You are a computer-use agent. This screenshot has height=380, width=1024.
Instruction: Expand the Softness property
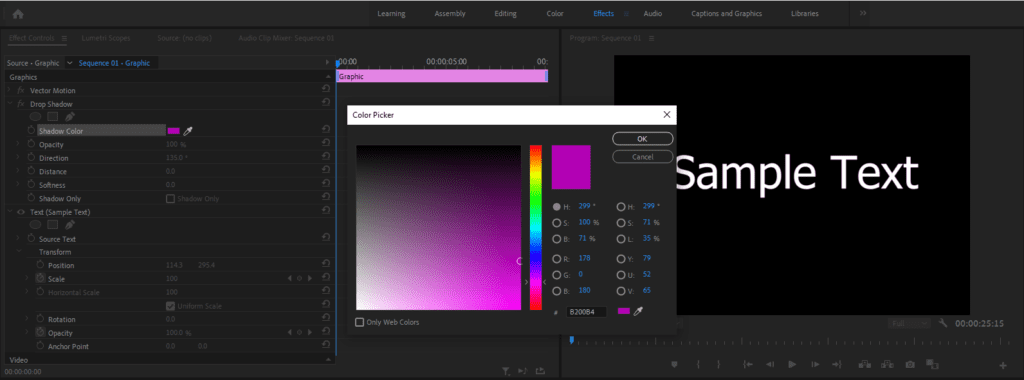pyautogui.click(x=18, y=185)
